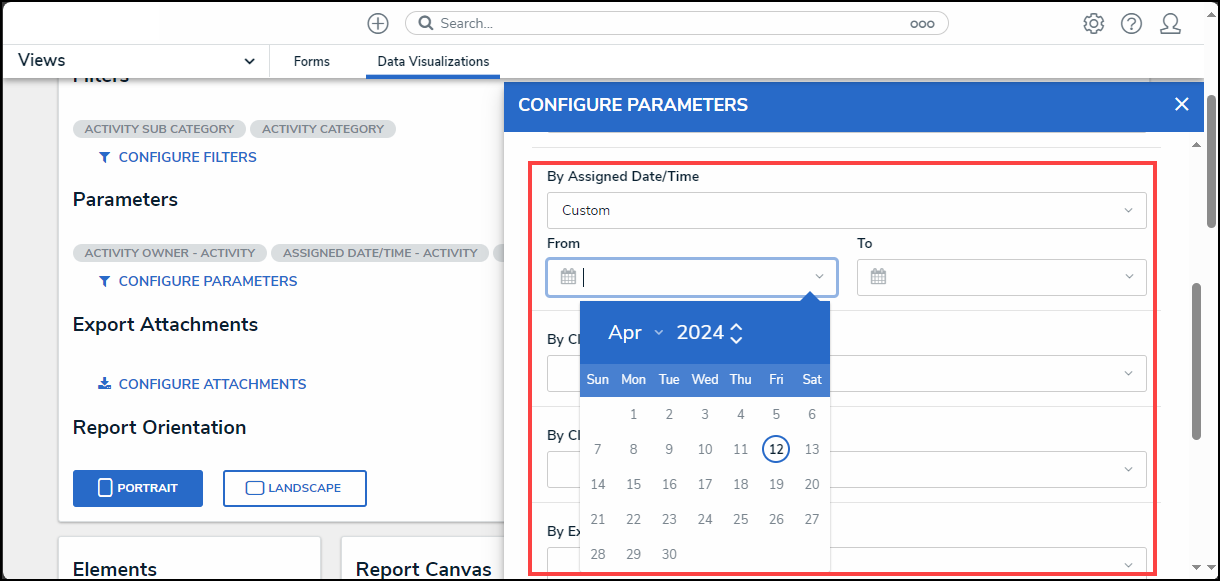1220x581 pixels.
Task: Click the Configure Attachments link
Action: [213, 384]
